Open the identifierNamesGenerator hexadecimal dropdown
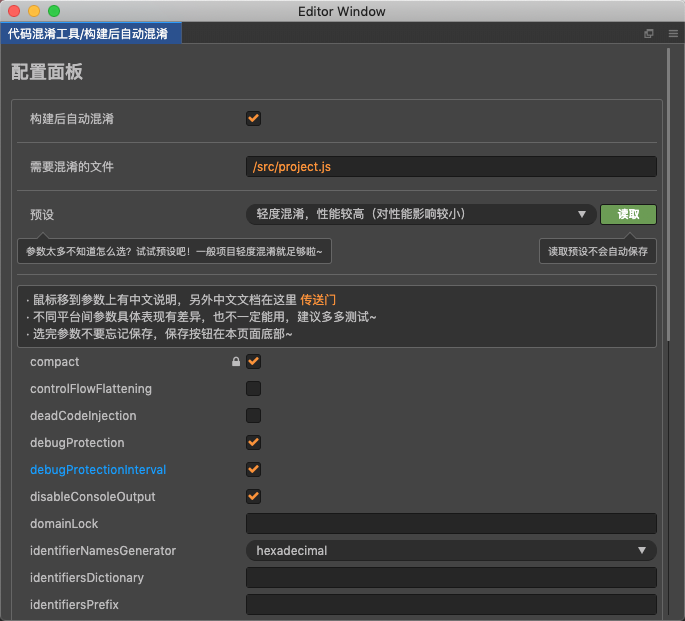Screen dimensions: 685x621 (x=451, y=551)
